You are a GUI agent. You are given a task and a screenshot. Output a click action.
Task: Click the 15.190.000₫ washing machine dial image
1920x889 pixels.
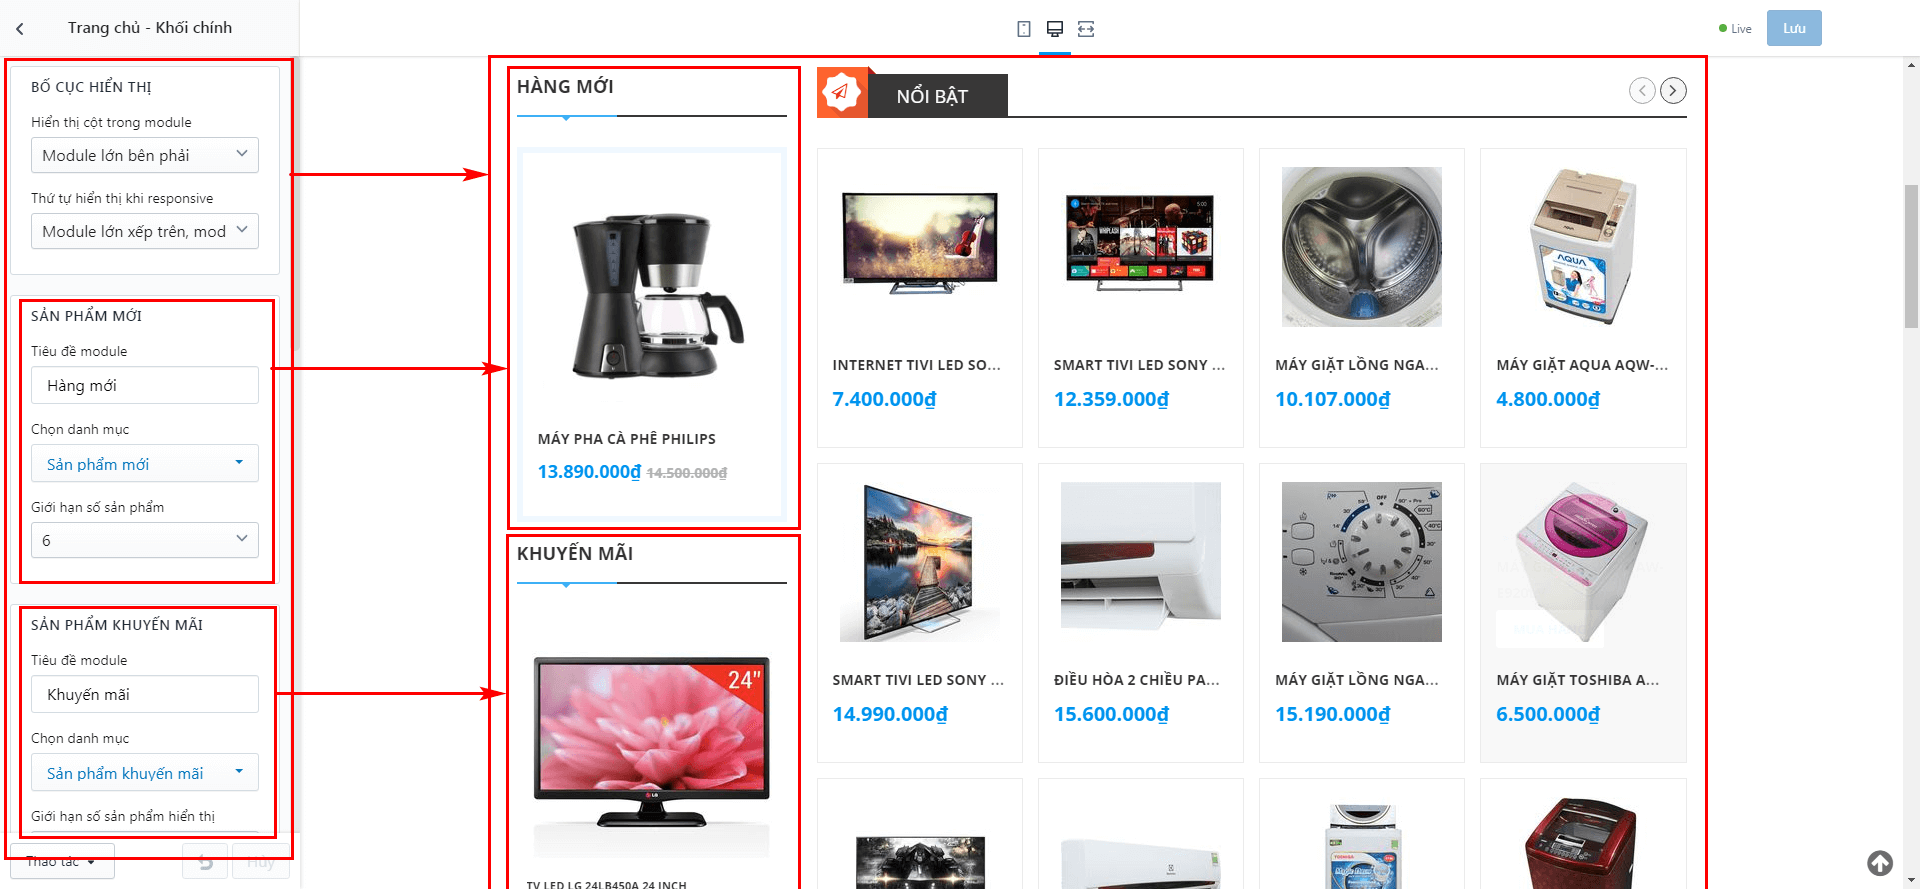point(1362,562)
